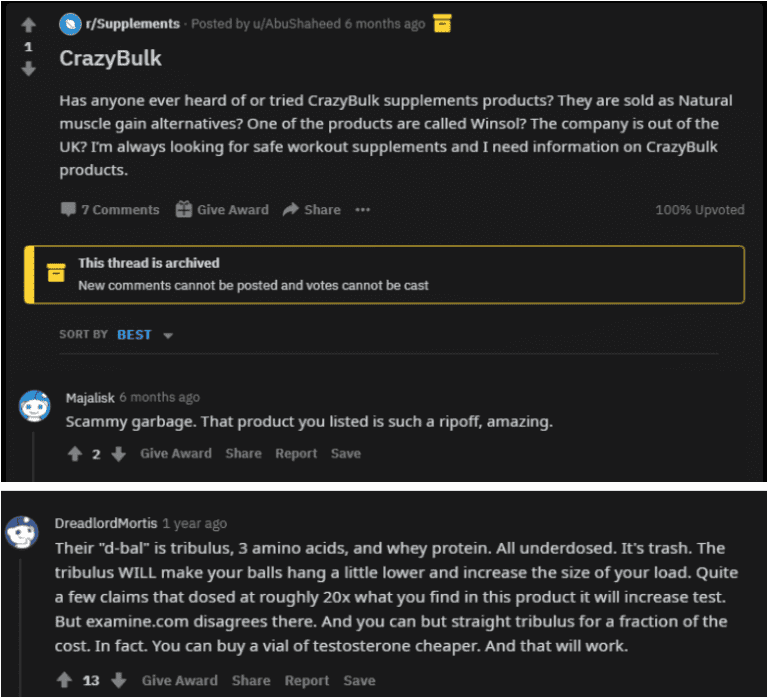Click the yellow archived box icon in post header
Image resolution: width=768 pixels, height=698 pixels.
(x=442, y=23)
